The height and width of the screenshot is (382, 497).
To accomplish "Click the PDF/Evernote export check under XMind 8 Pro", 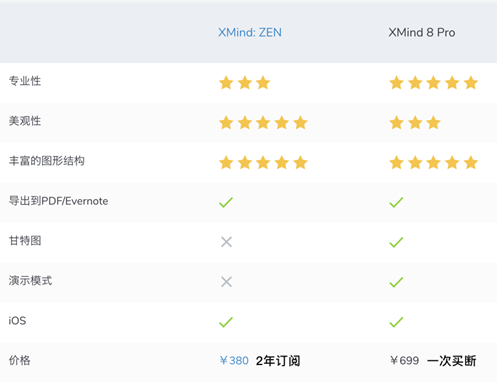I will click(396, 202).
